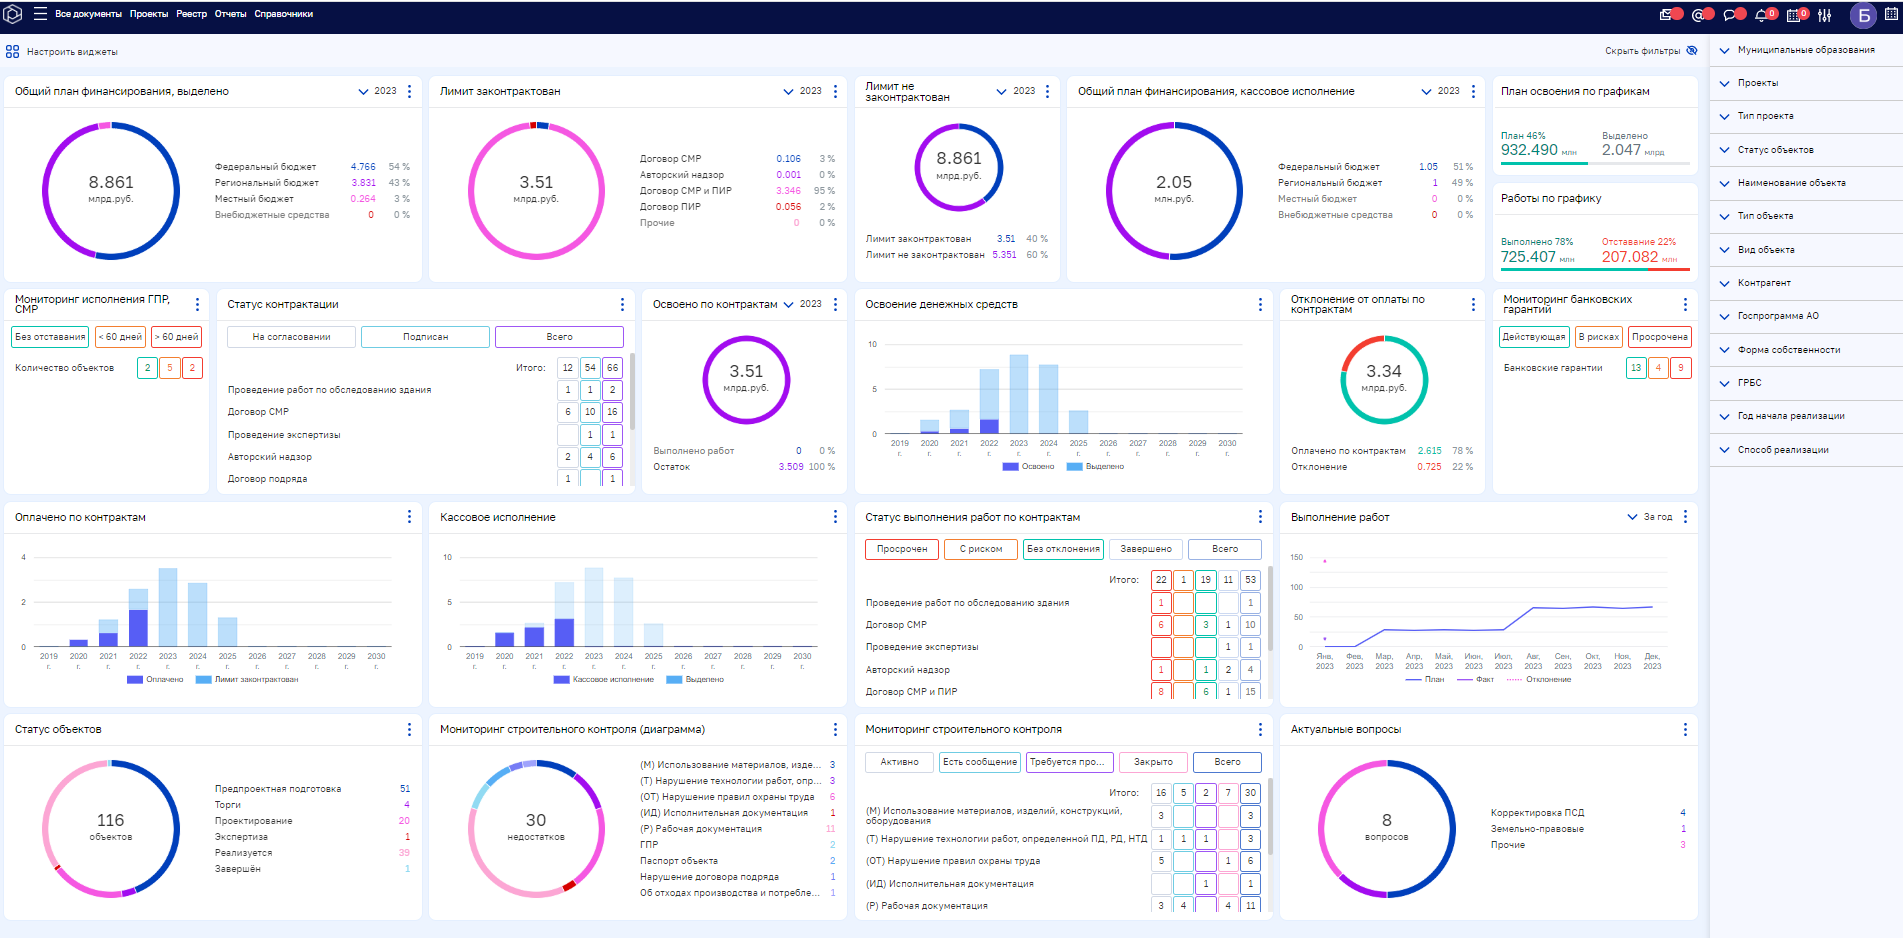
Task: Click the notifications bell icon
Action: click(1761, 15)
